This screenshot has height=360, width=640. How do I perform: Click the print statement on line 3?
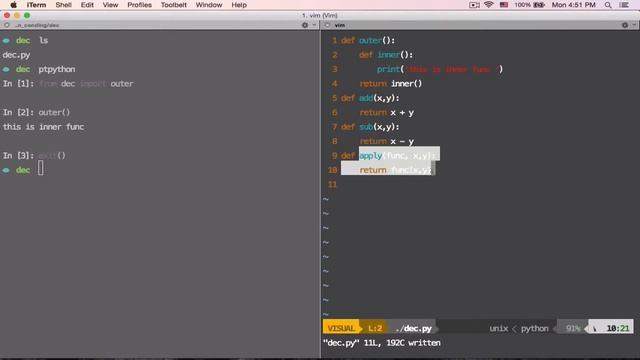(440, 69)
